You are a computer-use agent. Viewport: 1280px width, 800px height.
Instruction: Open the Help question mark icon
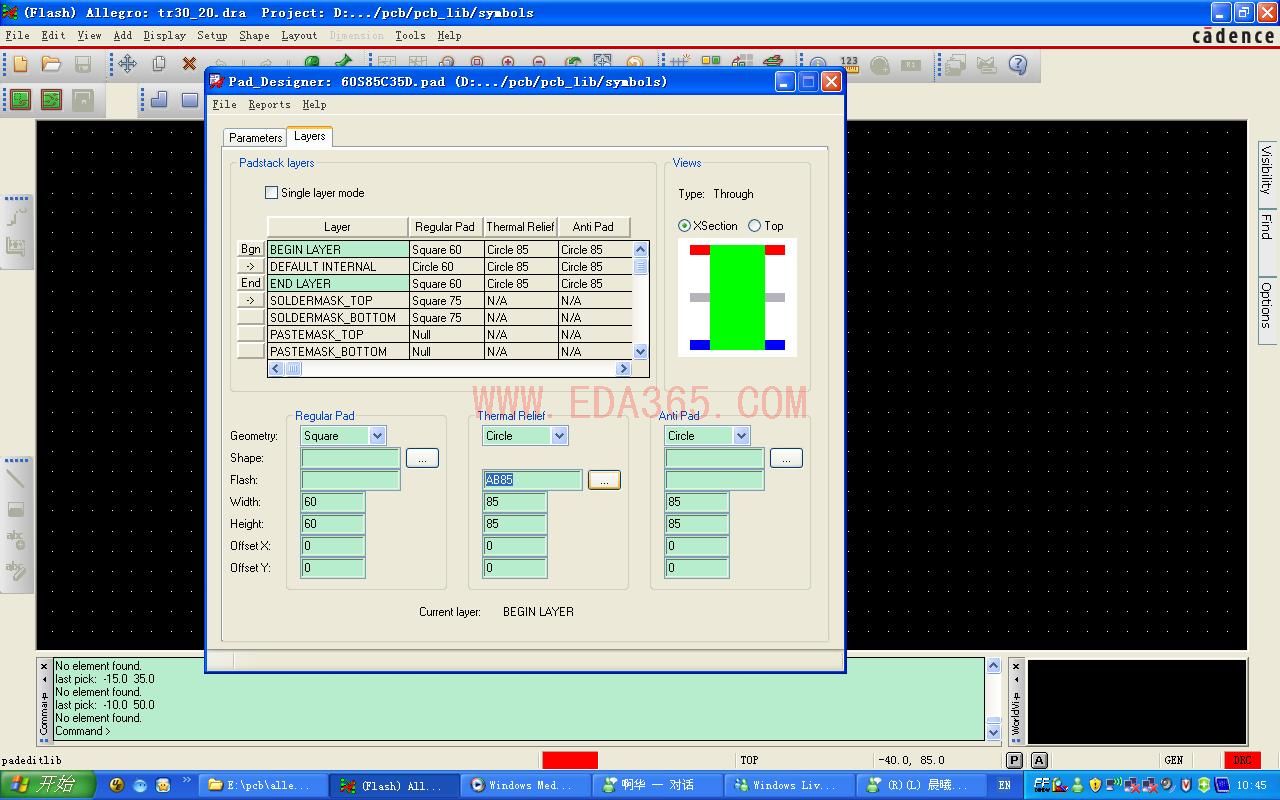(1018, 65)
